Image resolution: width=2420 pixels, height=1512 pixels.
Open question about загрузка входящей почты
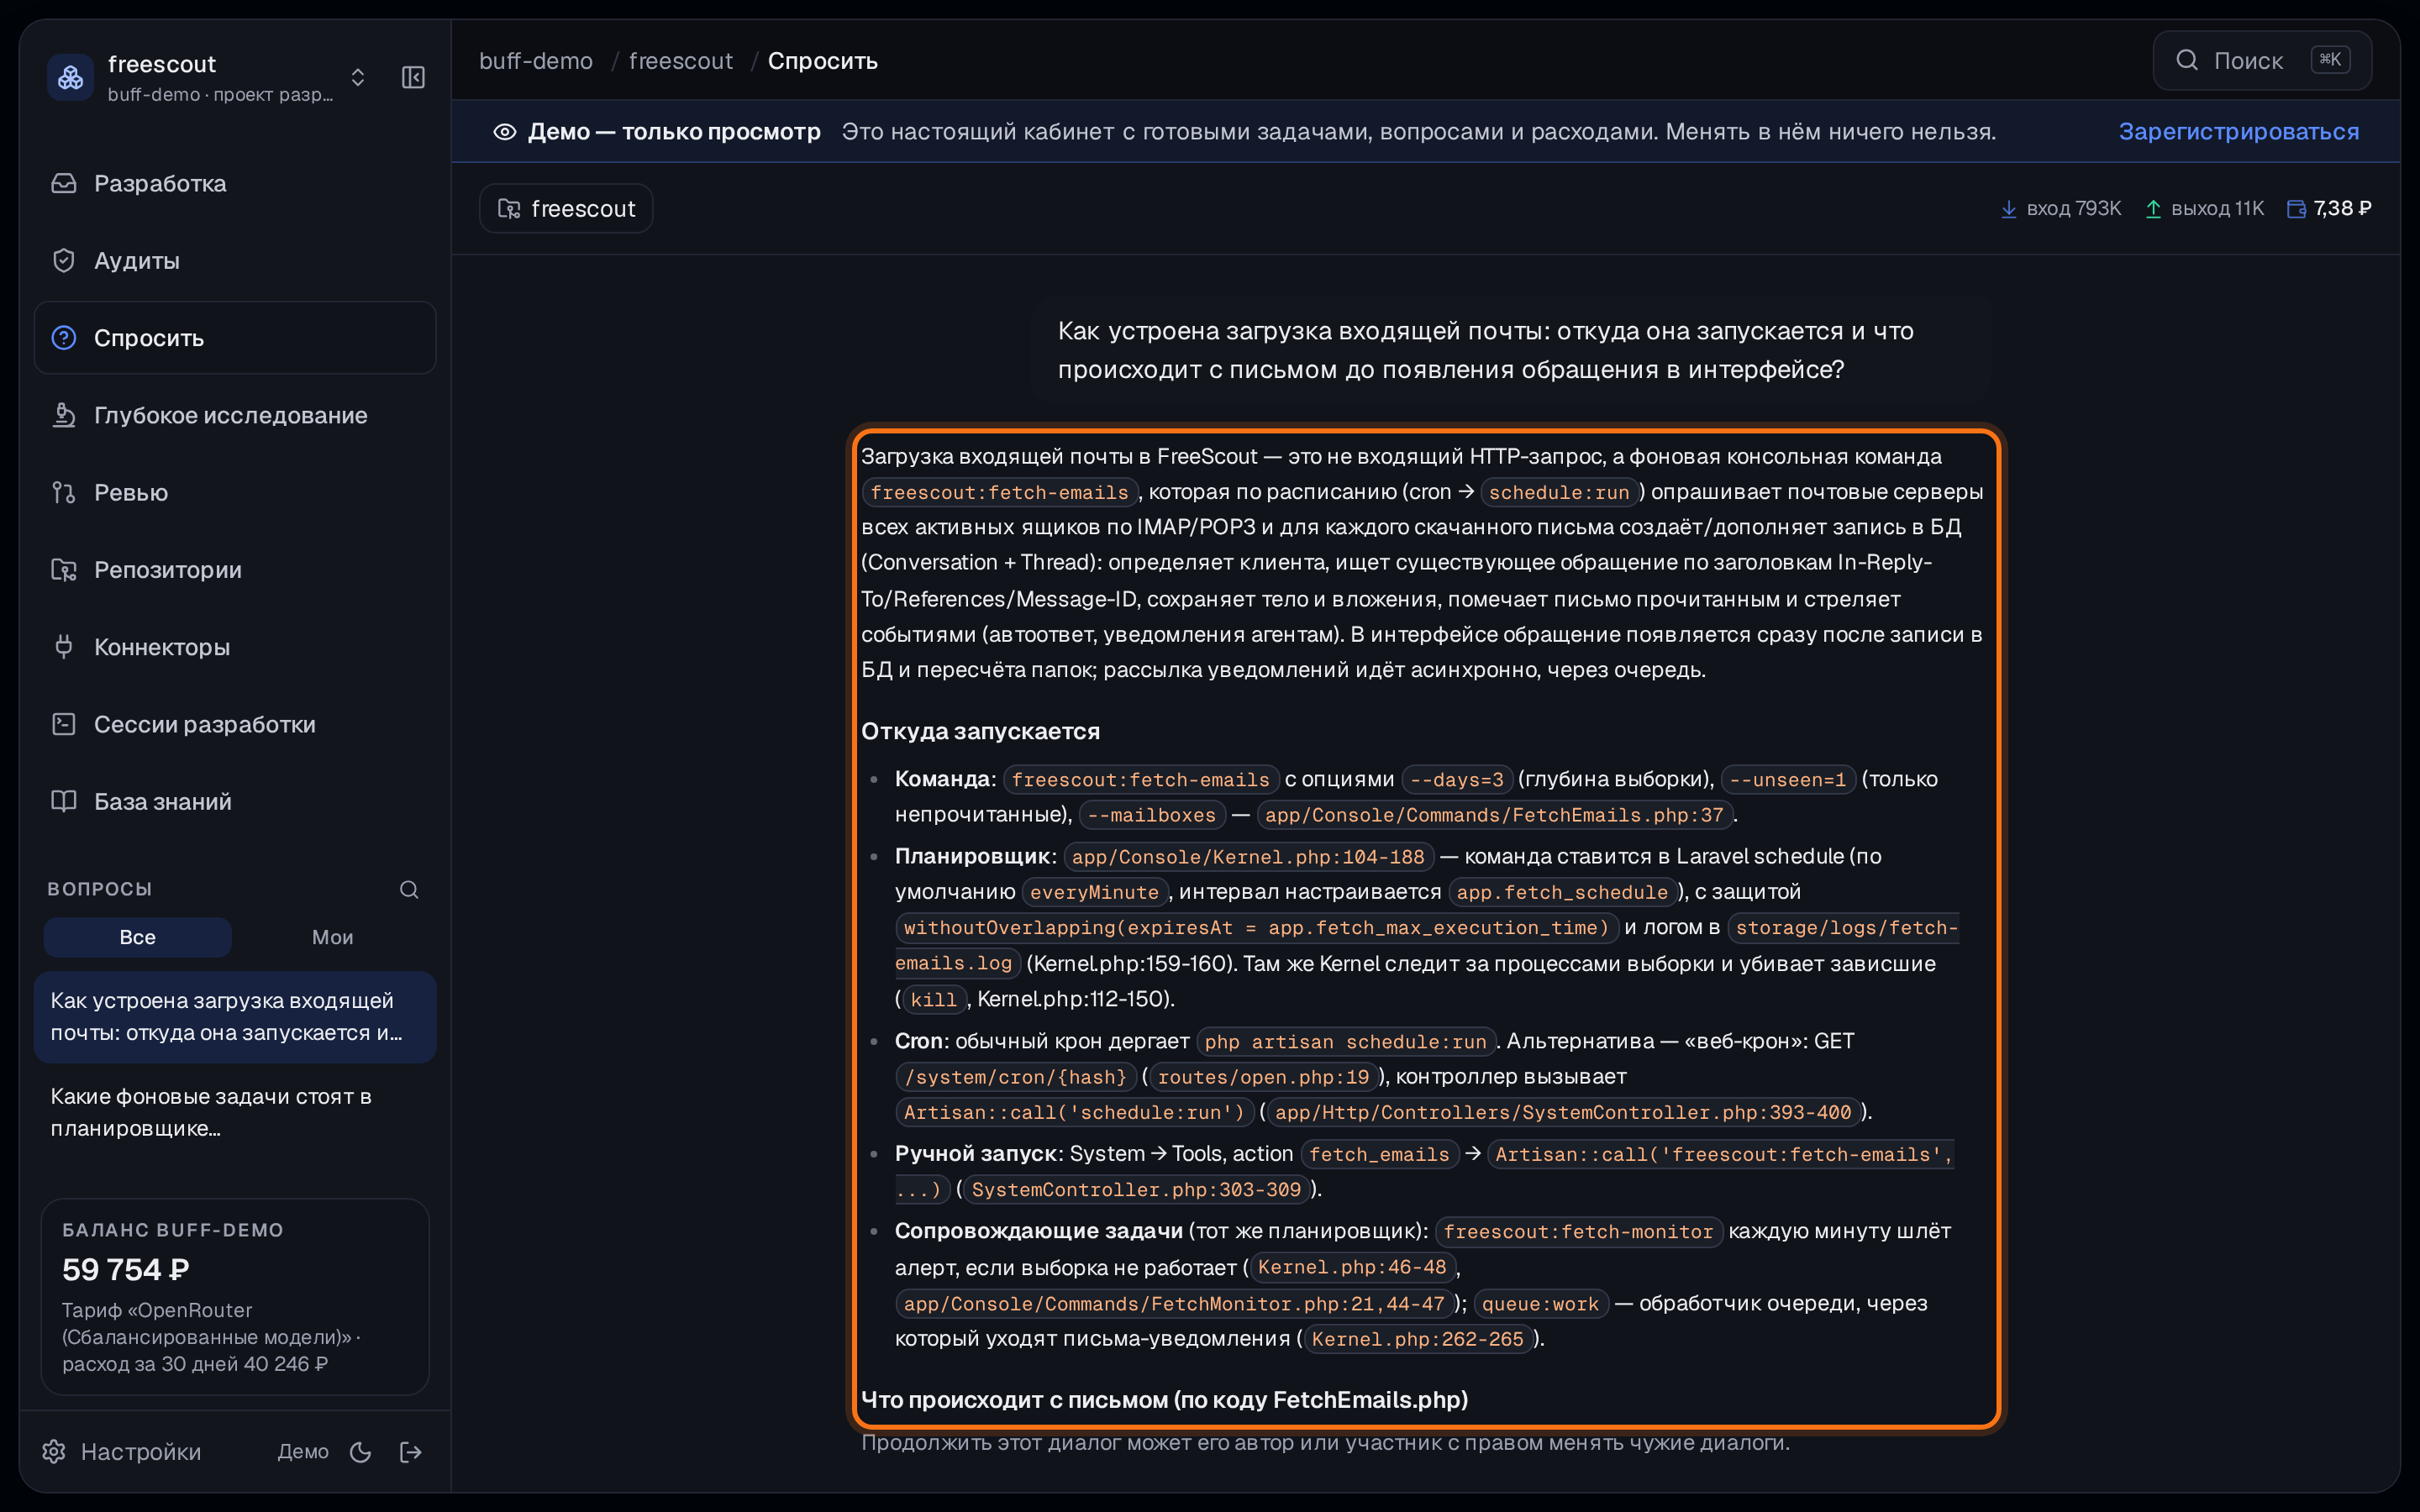point(235,1017)
